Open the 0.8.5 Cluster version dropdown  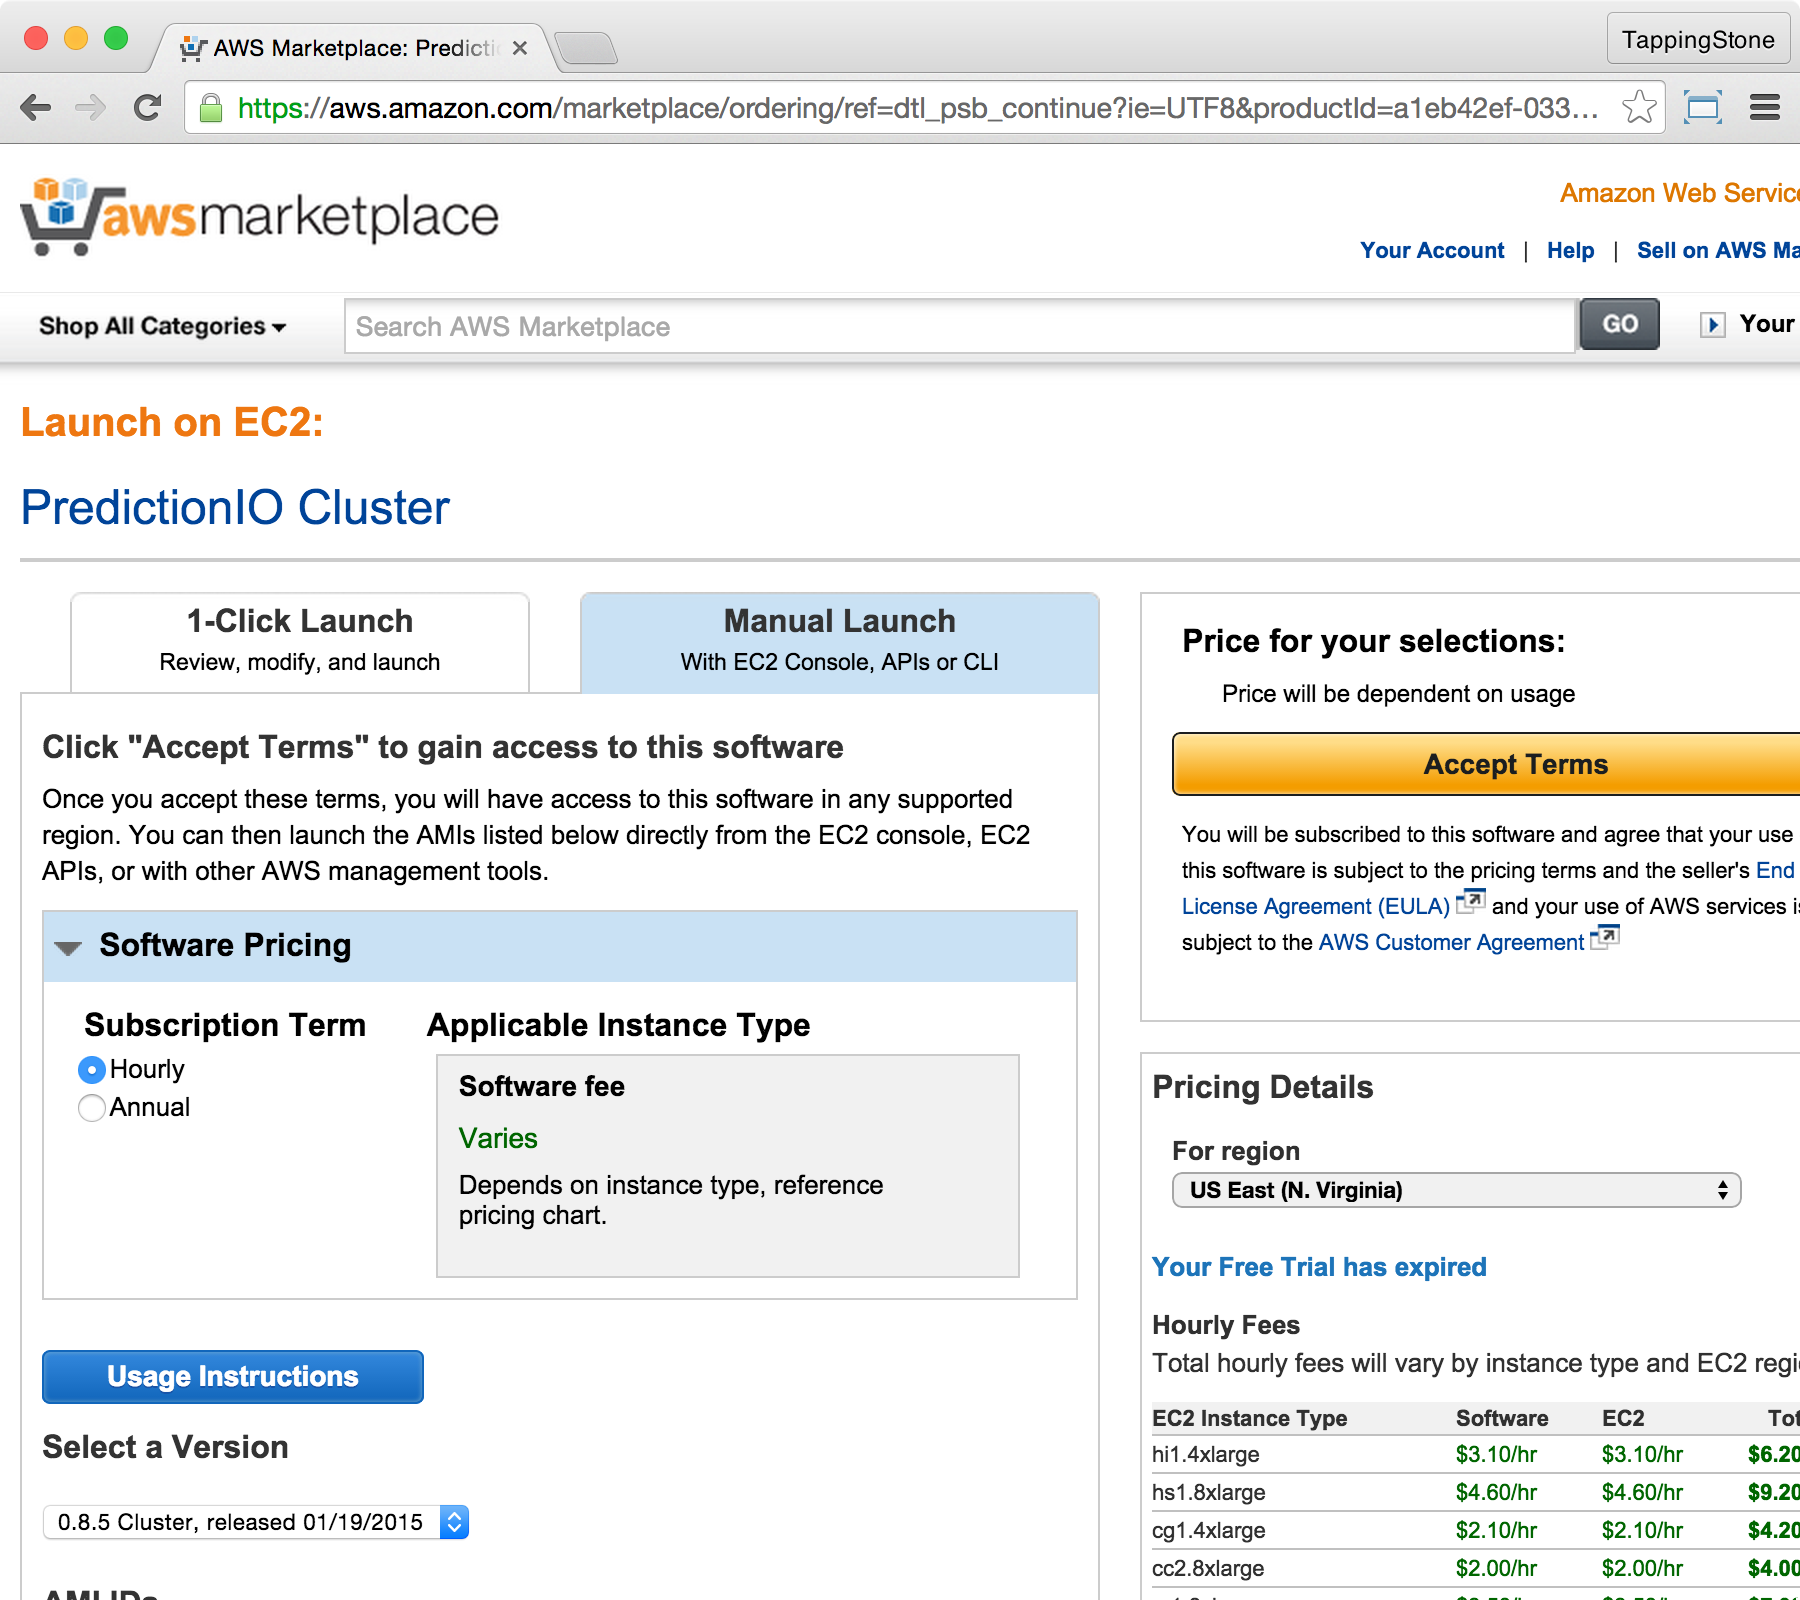[256, 1522]
